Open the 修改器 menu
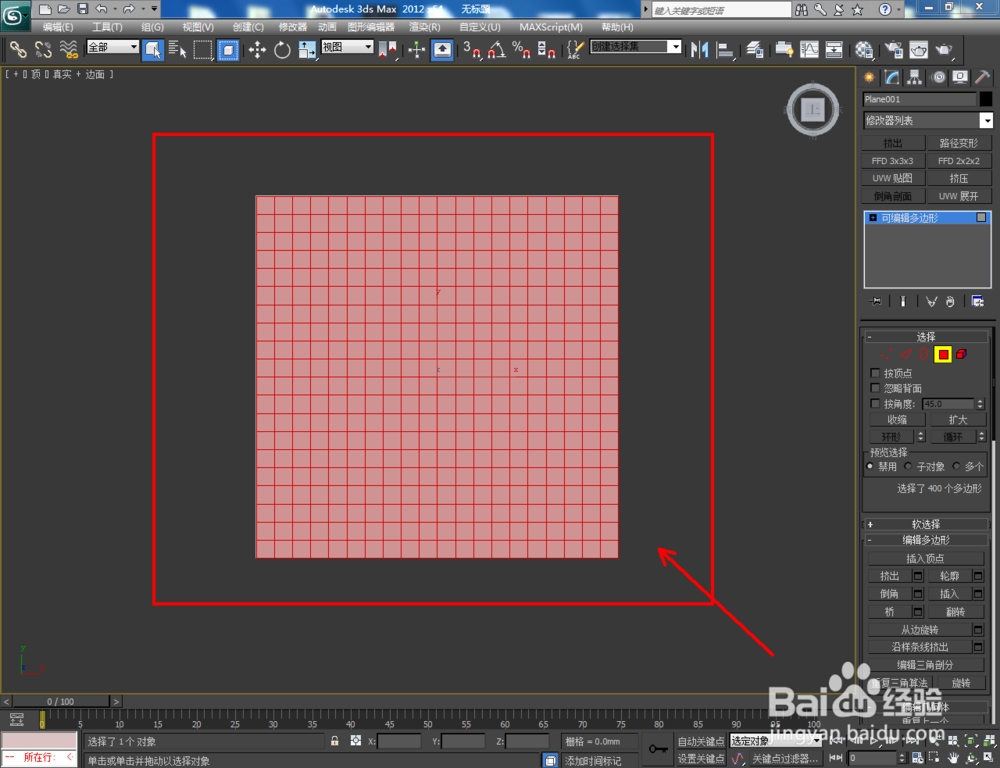 [293, 27]
